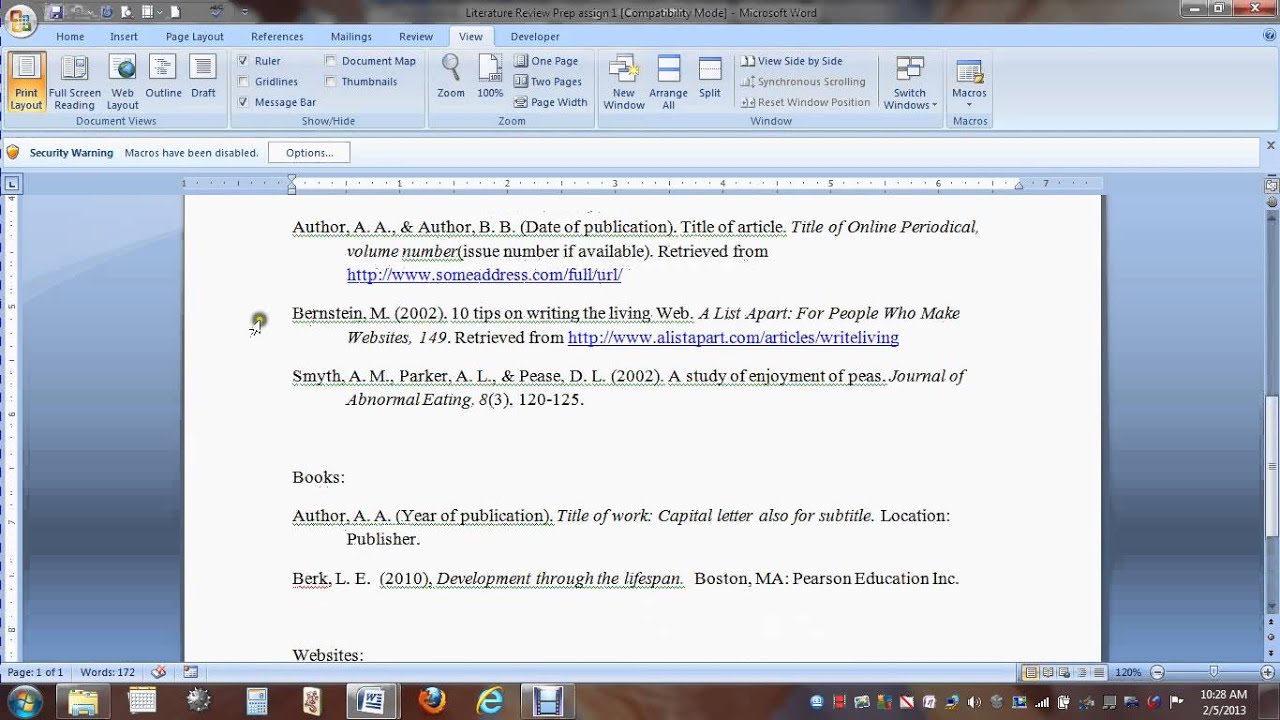Set zoom to 100% in ribbon

coord(490,78)
